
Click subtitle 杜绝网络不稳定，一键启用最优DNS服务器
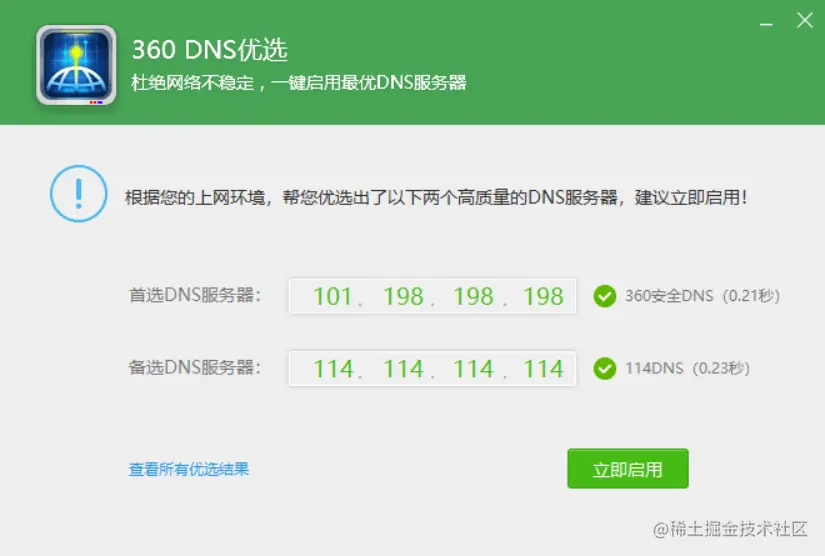[298, 83]
